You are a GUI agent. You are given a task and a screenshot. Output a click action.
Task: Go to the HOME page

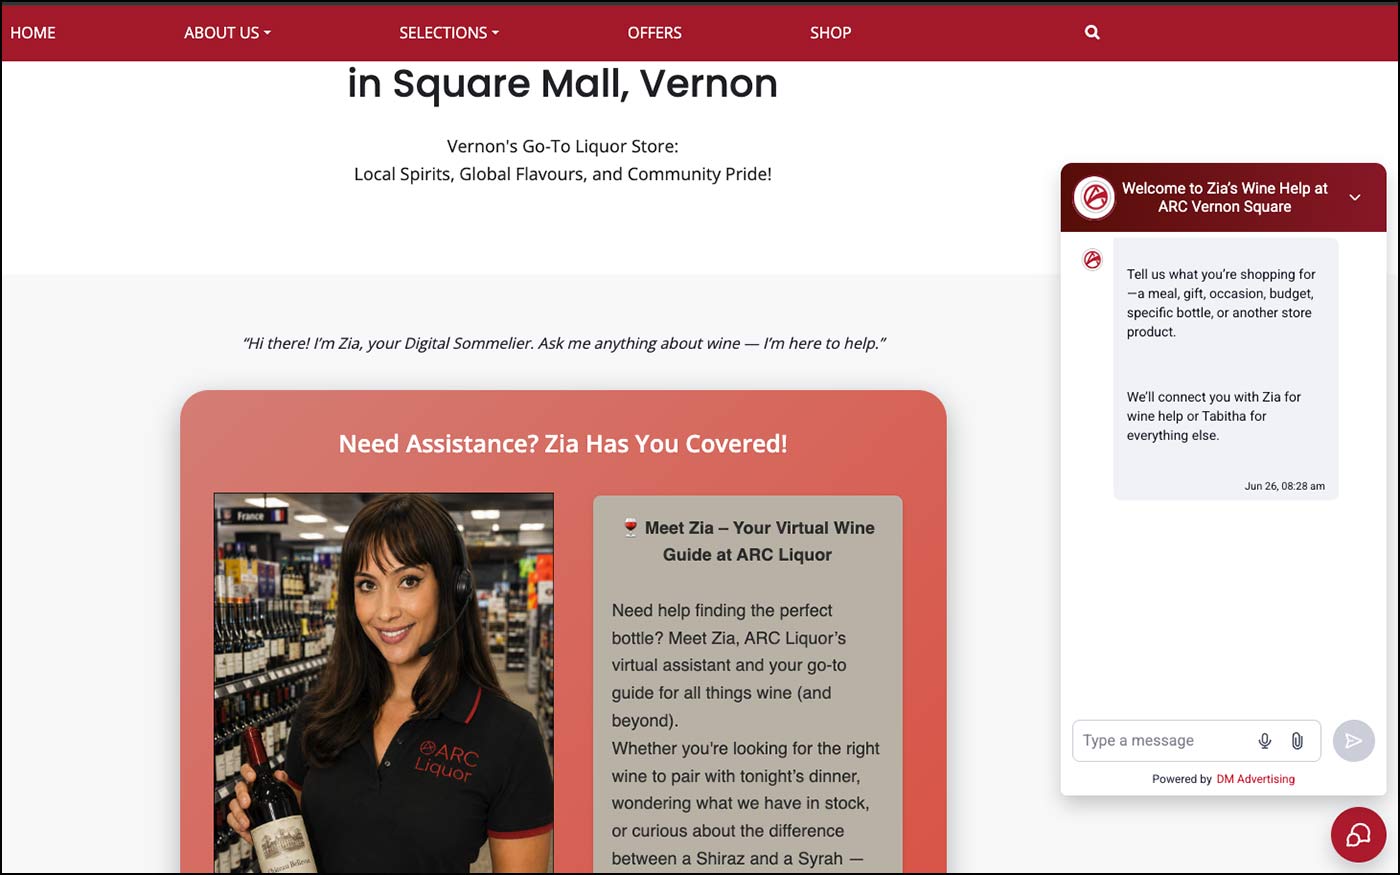coord(33,32)
